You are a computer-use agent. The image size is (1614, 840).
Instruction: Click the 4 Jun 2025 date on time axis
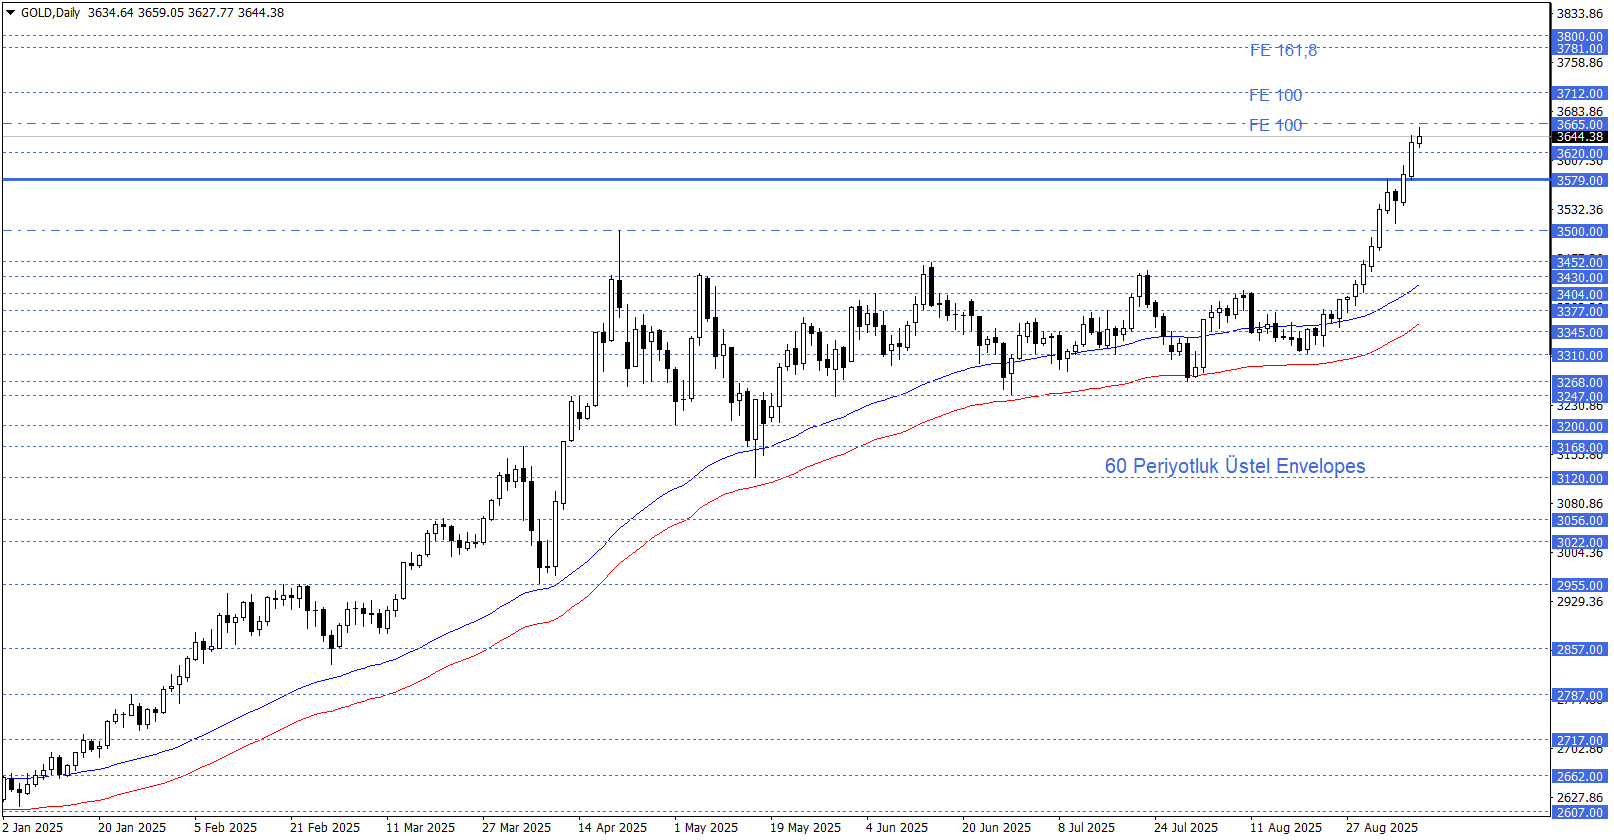click(897, 828)
